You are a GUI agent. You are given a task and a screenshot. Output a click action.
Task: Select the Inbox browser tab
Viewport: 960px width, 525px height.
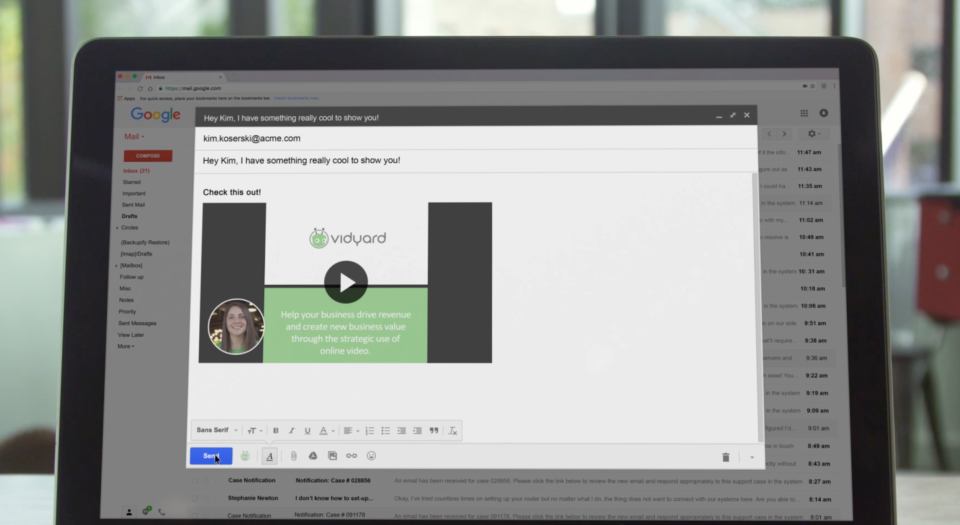[x=184, y=77]
